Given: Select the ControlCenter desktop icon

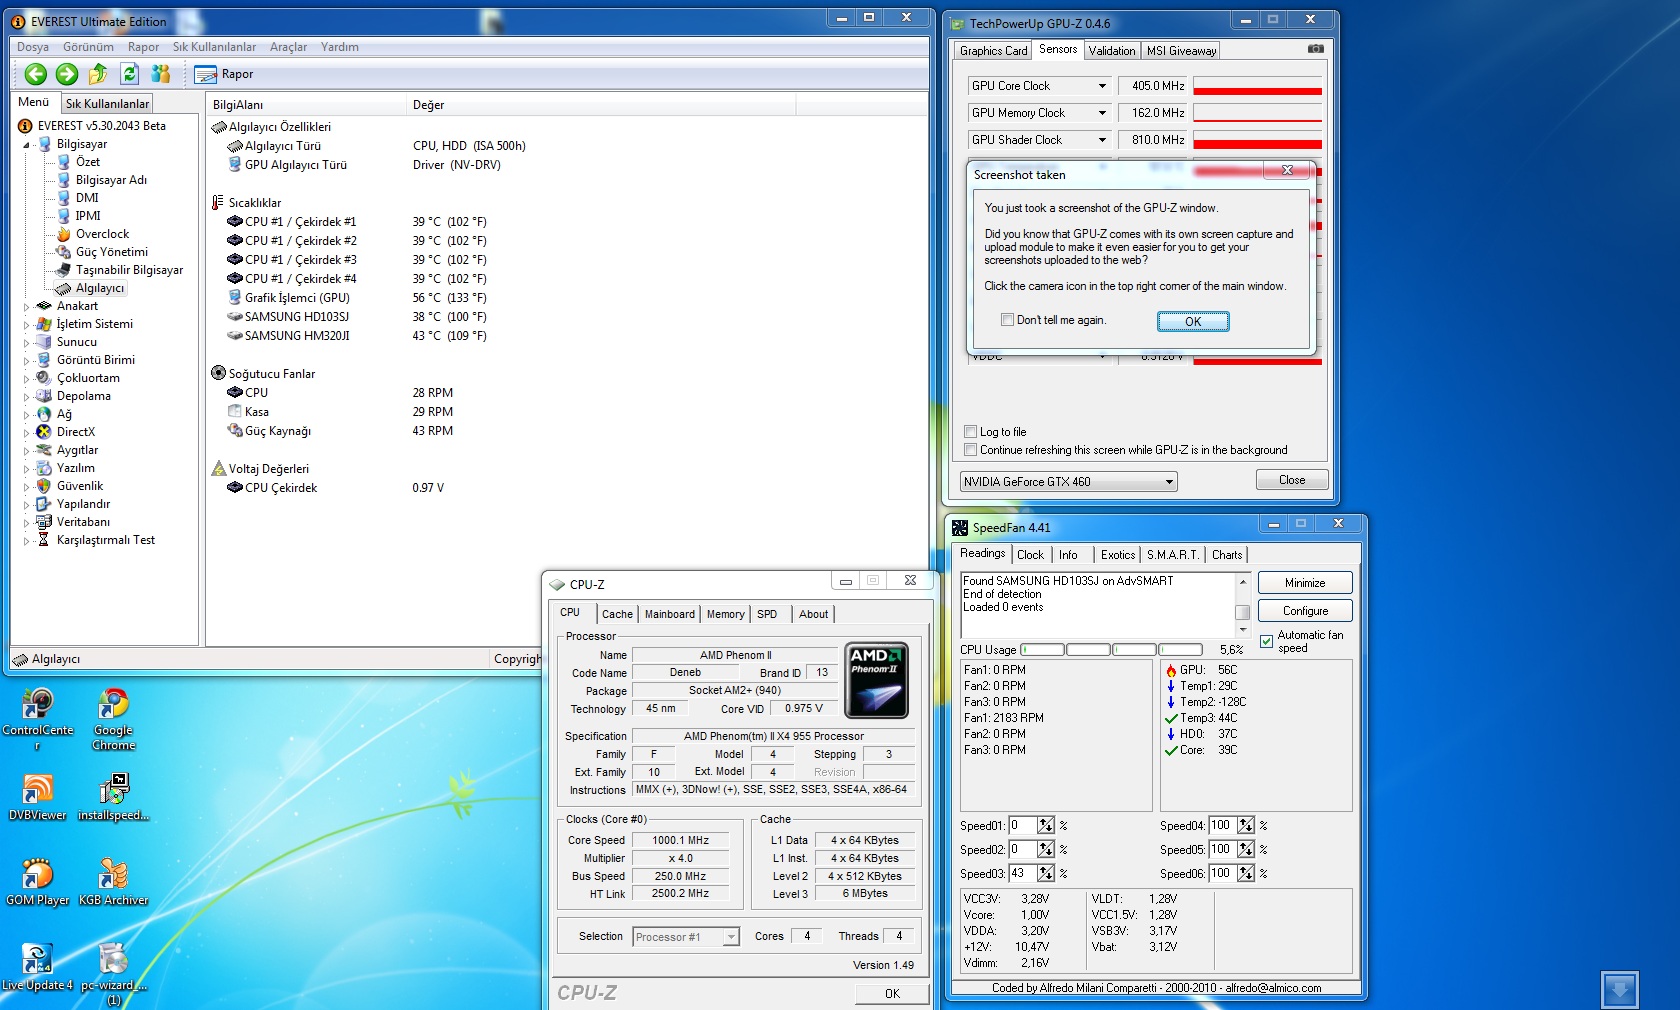Looking at the screenshot, I should (x=38, y=720).
